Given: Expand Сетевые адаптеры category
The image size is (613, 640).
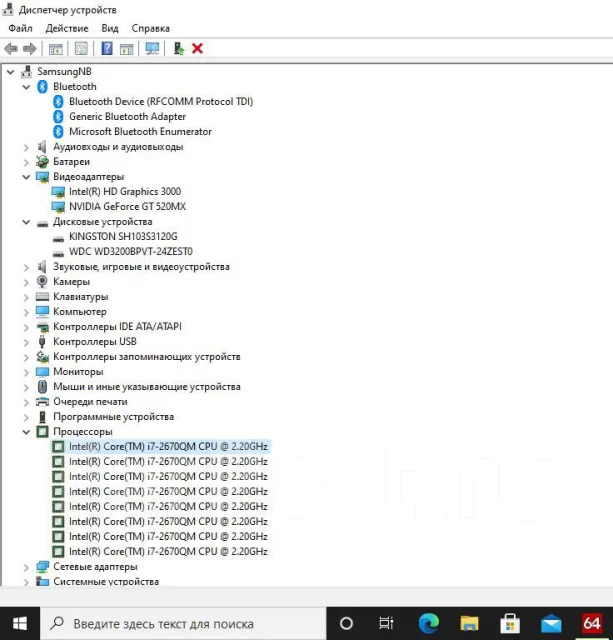Looking at the screenshot, I should click(27, 567).
